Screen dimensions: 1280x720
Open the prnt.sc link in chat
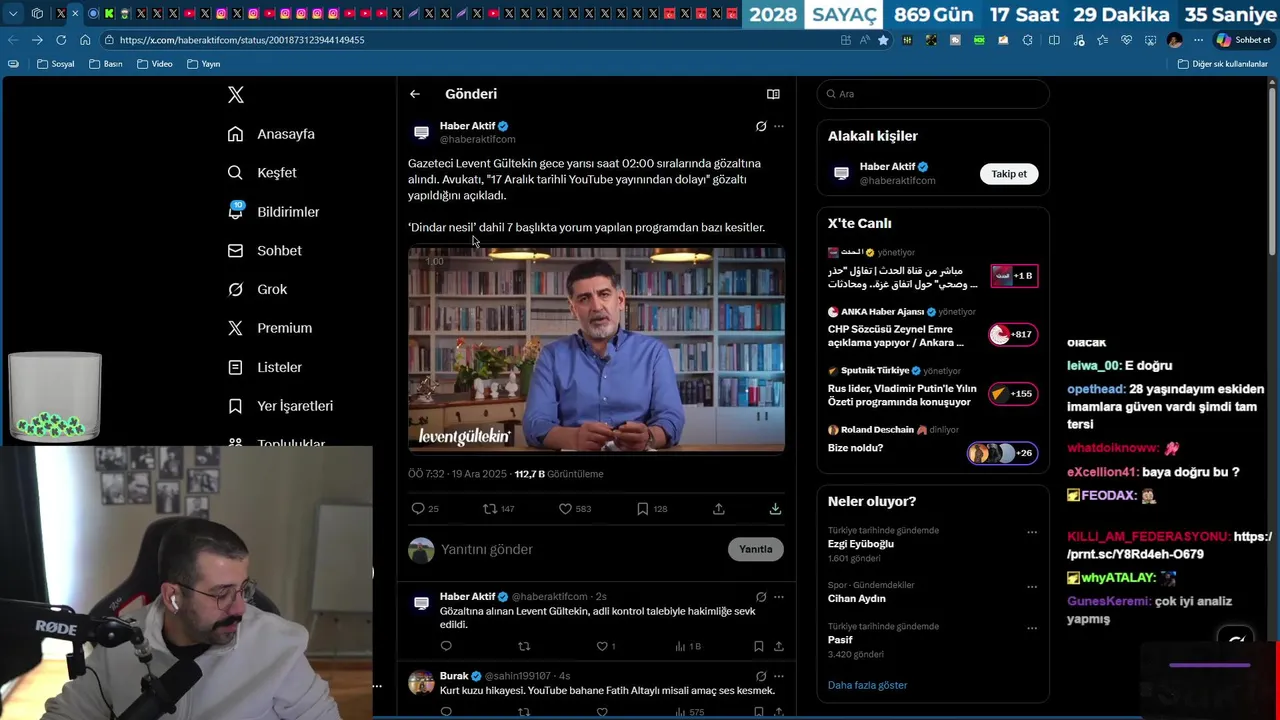(1169, 545)
